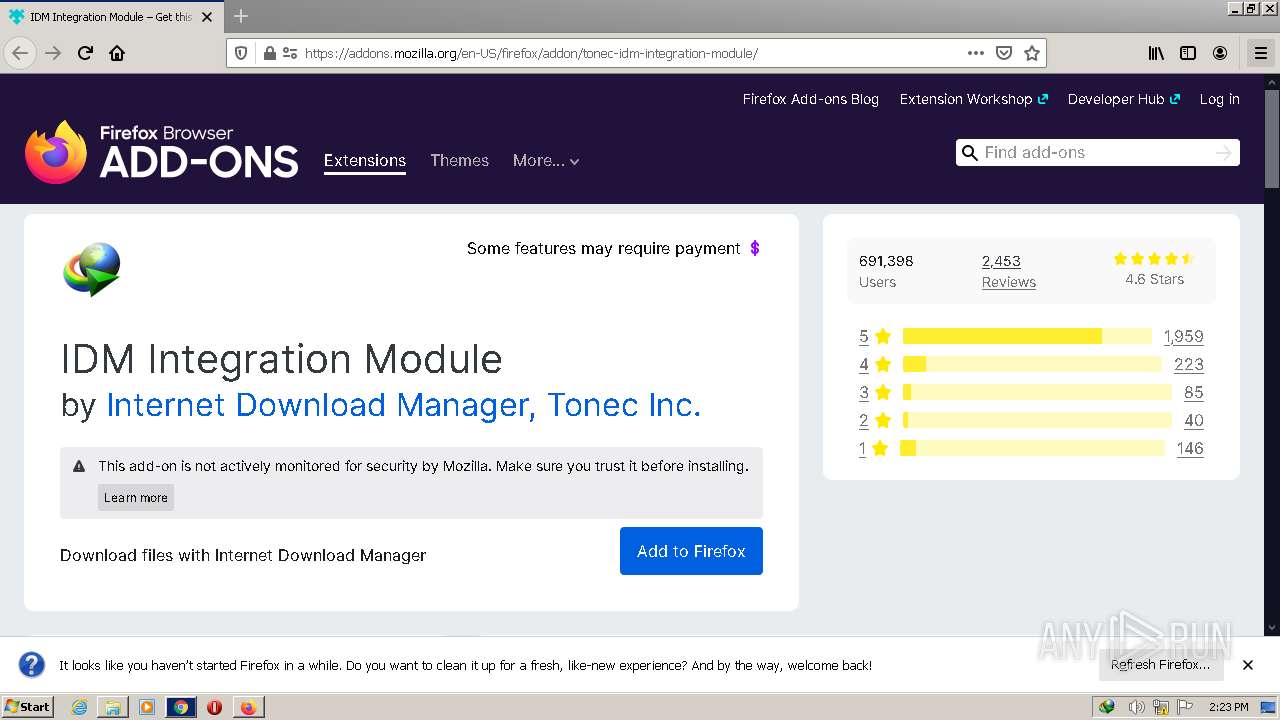Open the site permissions icon in the address bar
Viewport: 1280px width, 720px height.
[x=289, y=53]
